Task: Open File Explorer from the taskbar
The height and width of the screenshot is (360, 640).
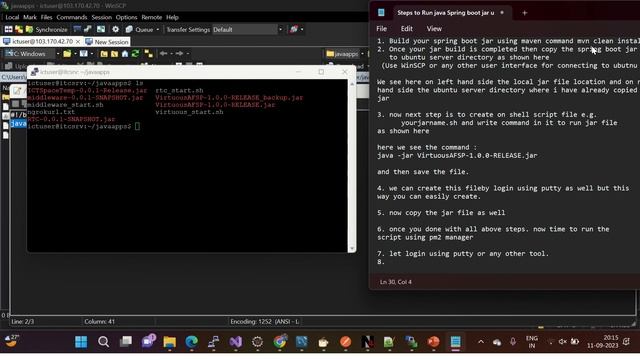Action: pyautogui.click(x=169, y=342)
